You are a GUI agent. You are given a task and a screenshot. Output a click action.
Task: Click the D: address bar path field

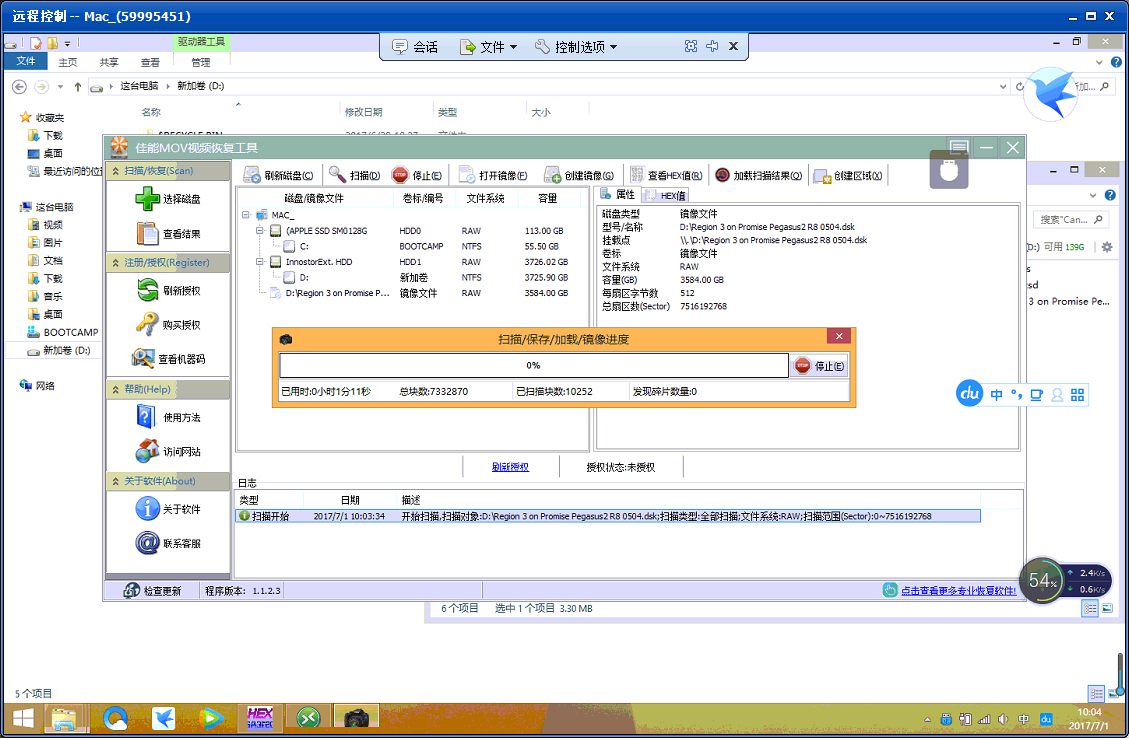[549, 86]
